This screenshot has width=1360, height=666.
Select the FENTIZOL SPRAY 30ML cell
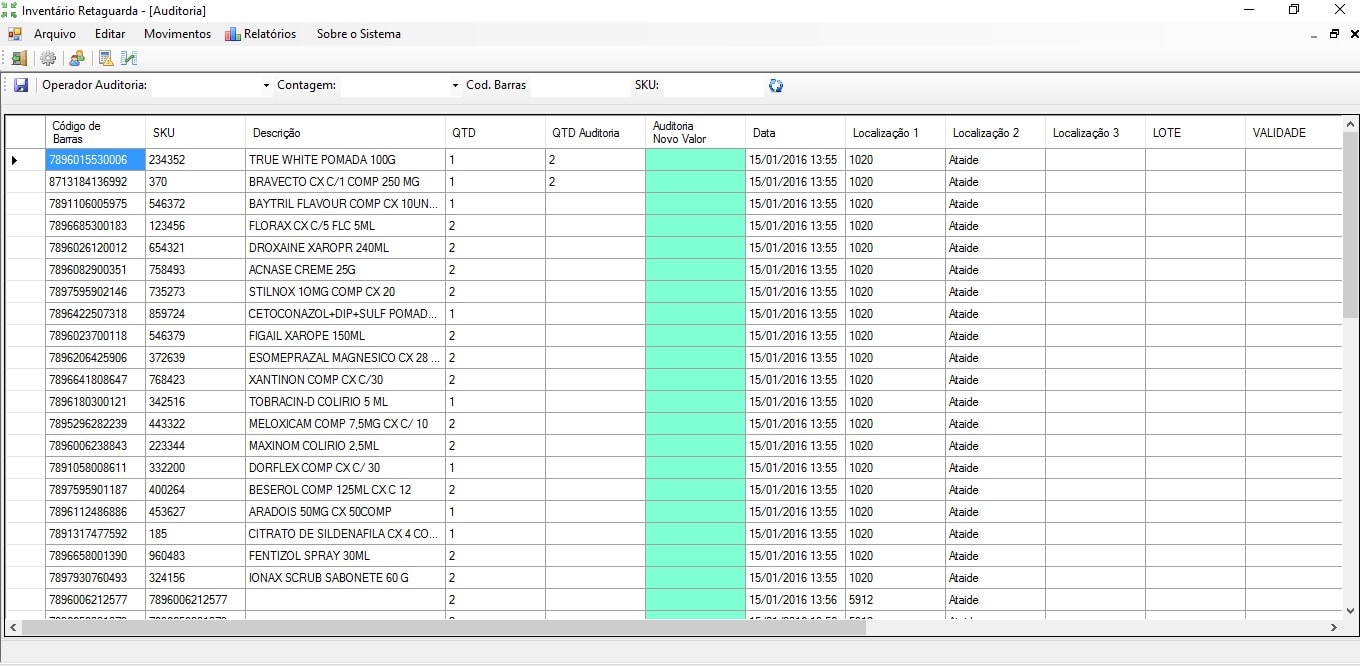(x=345, y=556)
